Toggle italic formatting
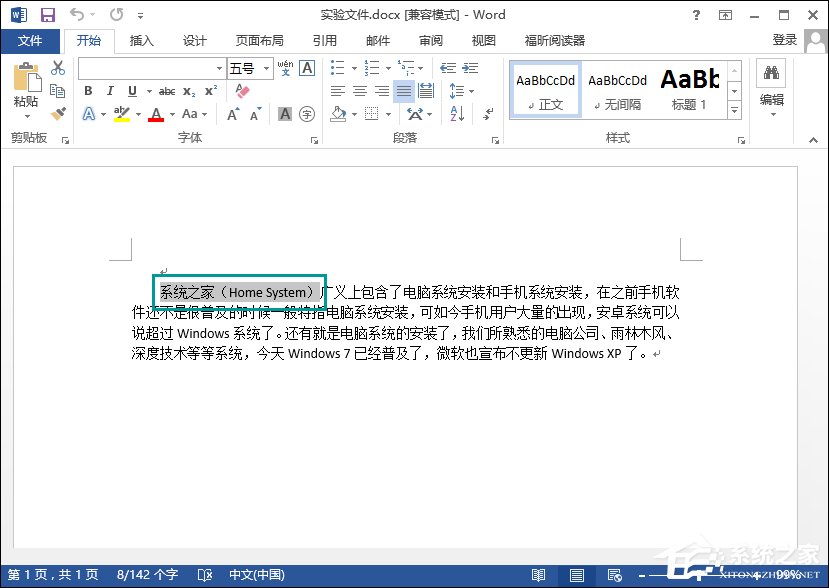829x588 pixels. tap(111, 90)
